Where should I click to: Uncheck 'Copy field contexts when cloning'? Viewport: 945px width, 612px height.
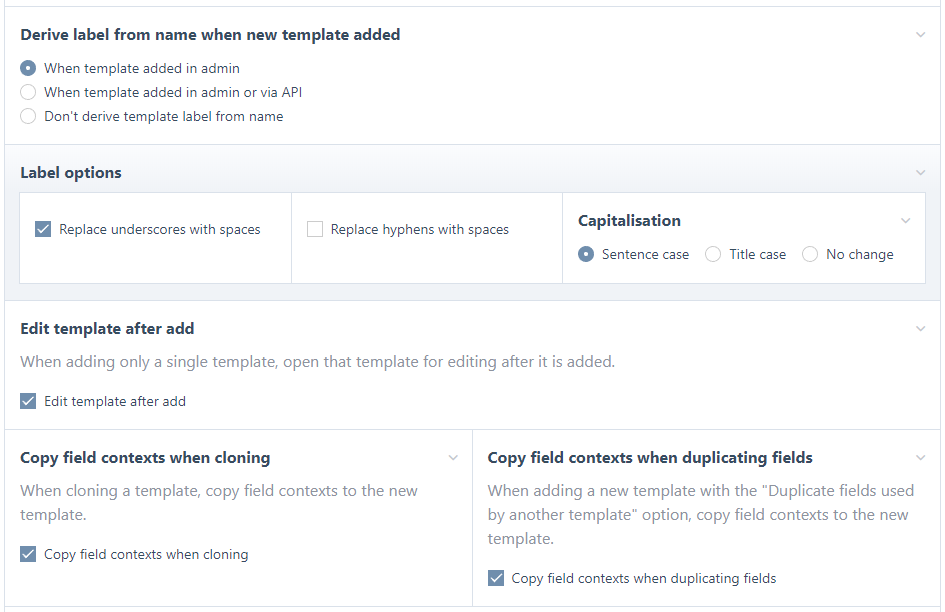tap(28, 554)
